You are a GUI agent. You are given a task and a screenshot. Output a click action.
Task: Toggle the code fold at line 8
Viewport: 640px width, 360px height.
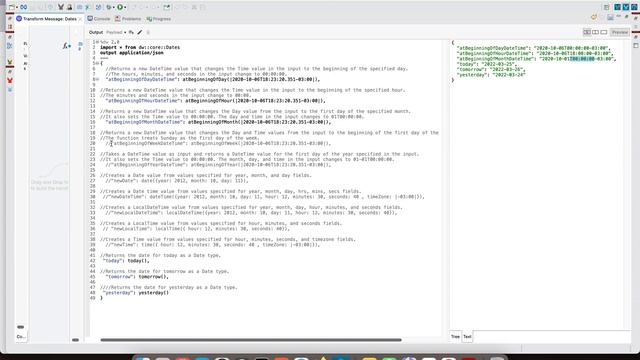97,80
